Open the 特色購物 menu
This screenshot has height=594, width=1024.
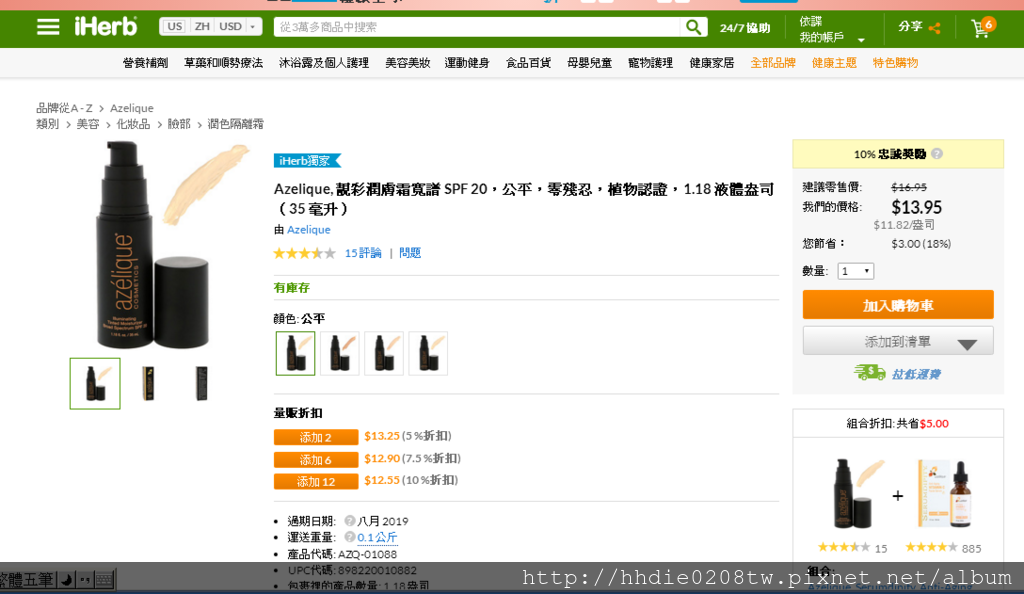895,63
